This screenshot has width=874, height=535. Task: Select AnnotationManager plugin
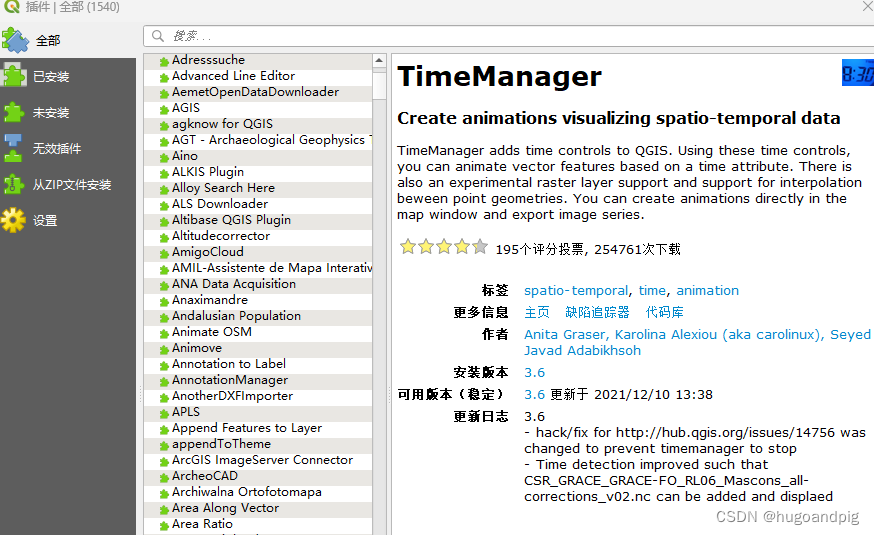pos(258,380)
